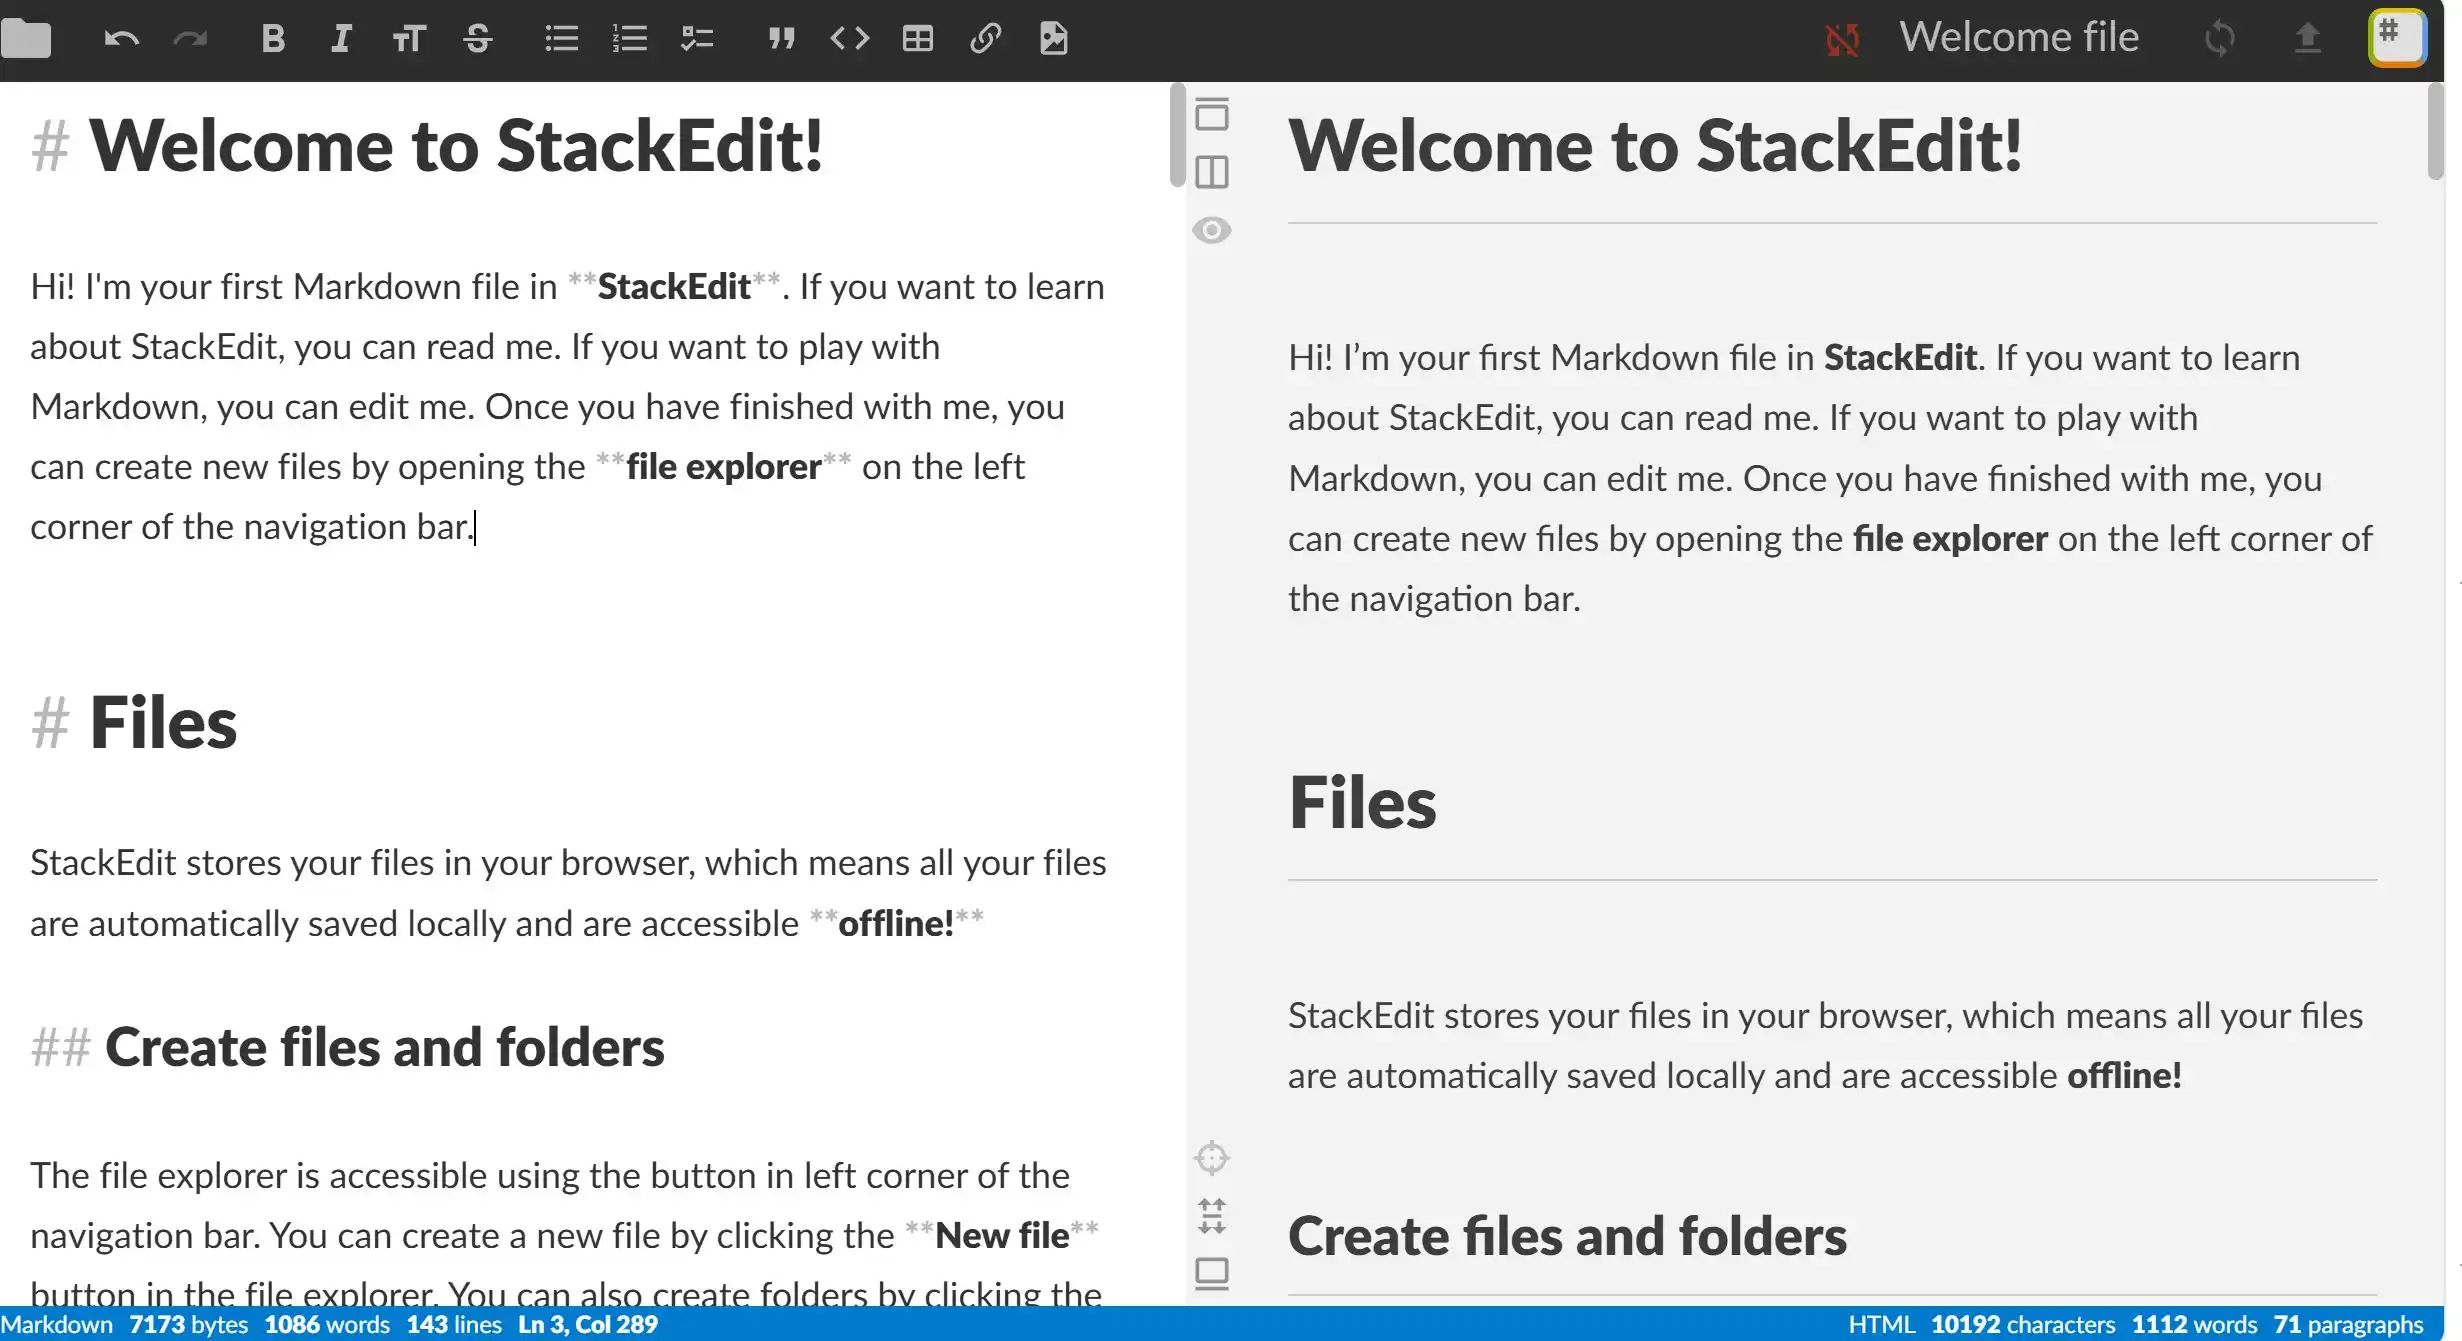This screenshot has height=1341, width=2462.
Task: Click the publish upload icon
Action: 2307,39
